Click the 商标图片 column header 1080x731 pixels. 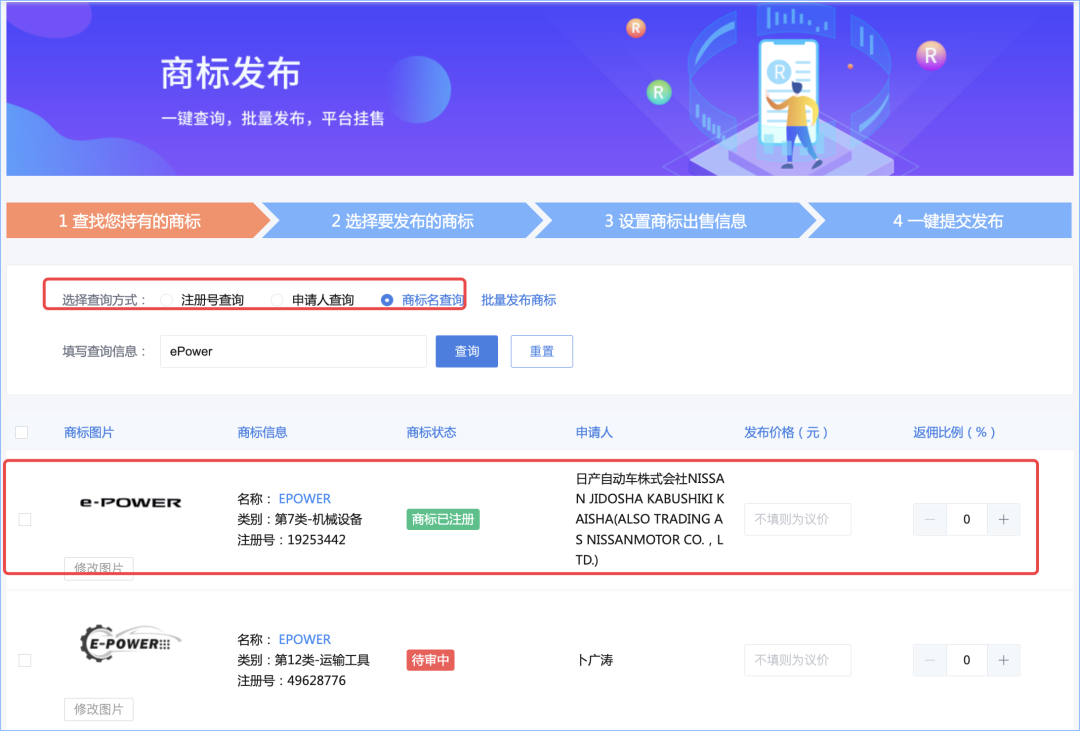pyautogui.click(x=89, y=433)
